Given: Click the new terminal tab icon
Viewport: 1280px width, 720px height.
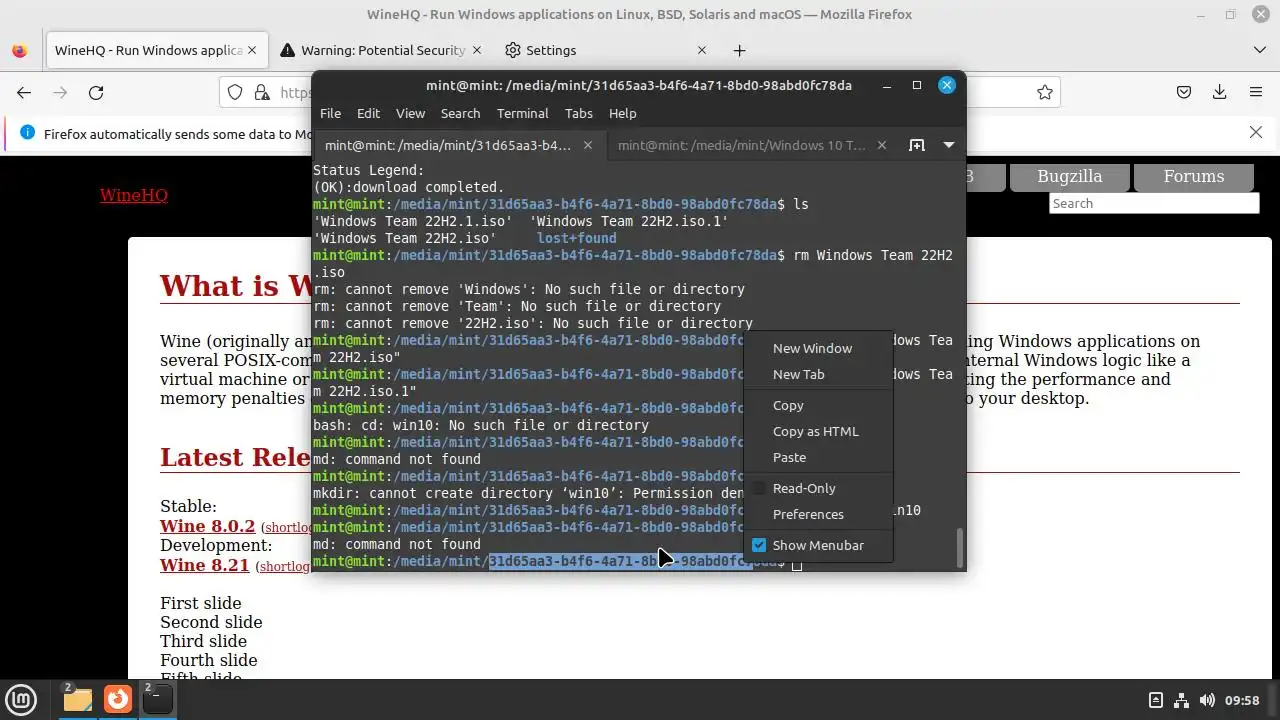Looking at the screenshot, I should coord(916,145).
